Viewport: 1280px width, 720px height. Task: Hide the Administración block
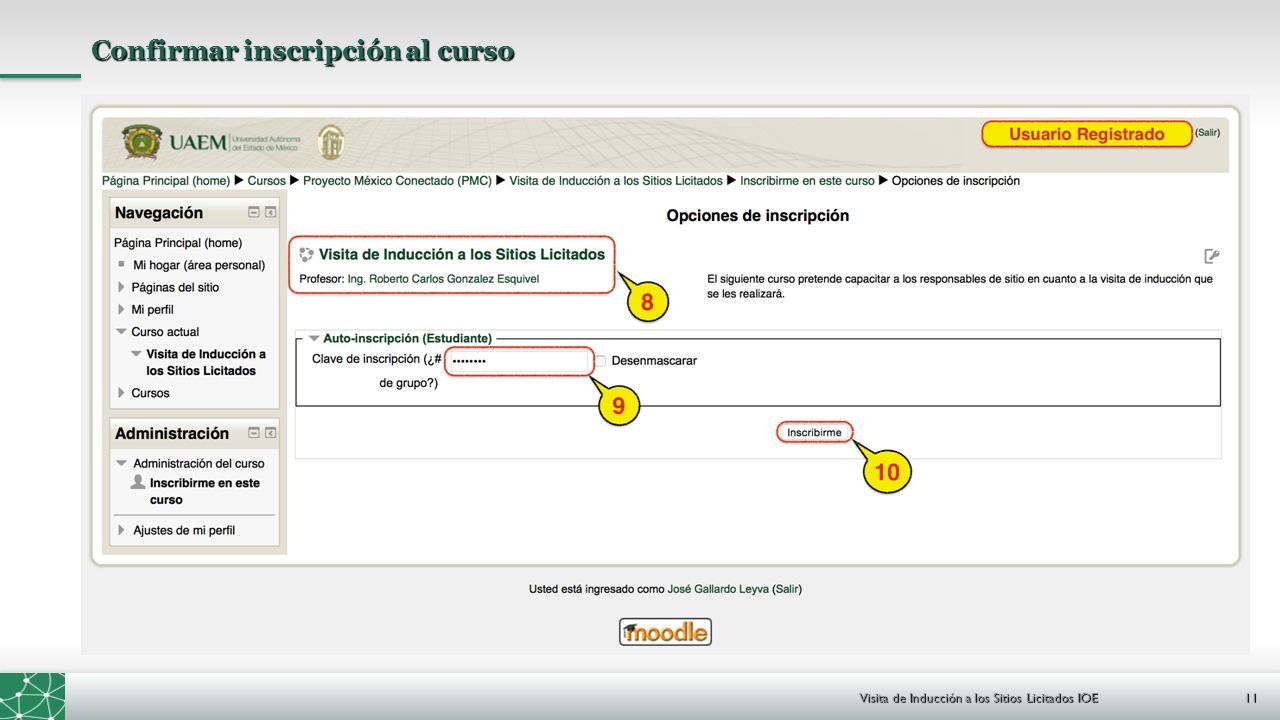point(254,433)
